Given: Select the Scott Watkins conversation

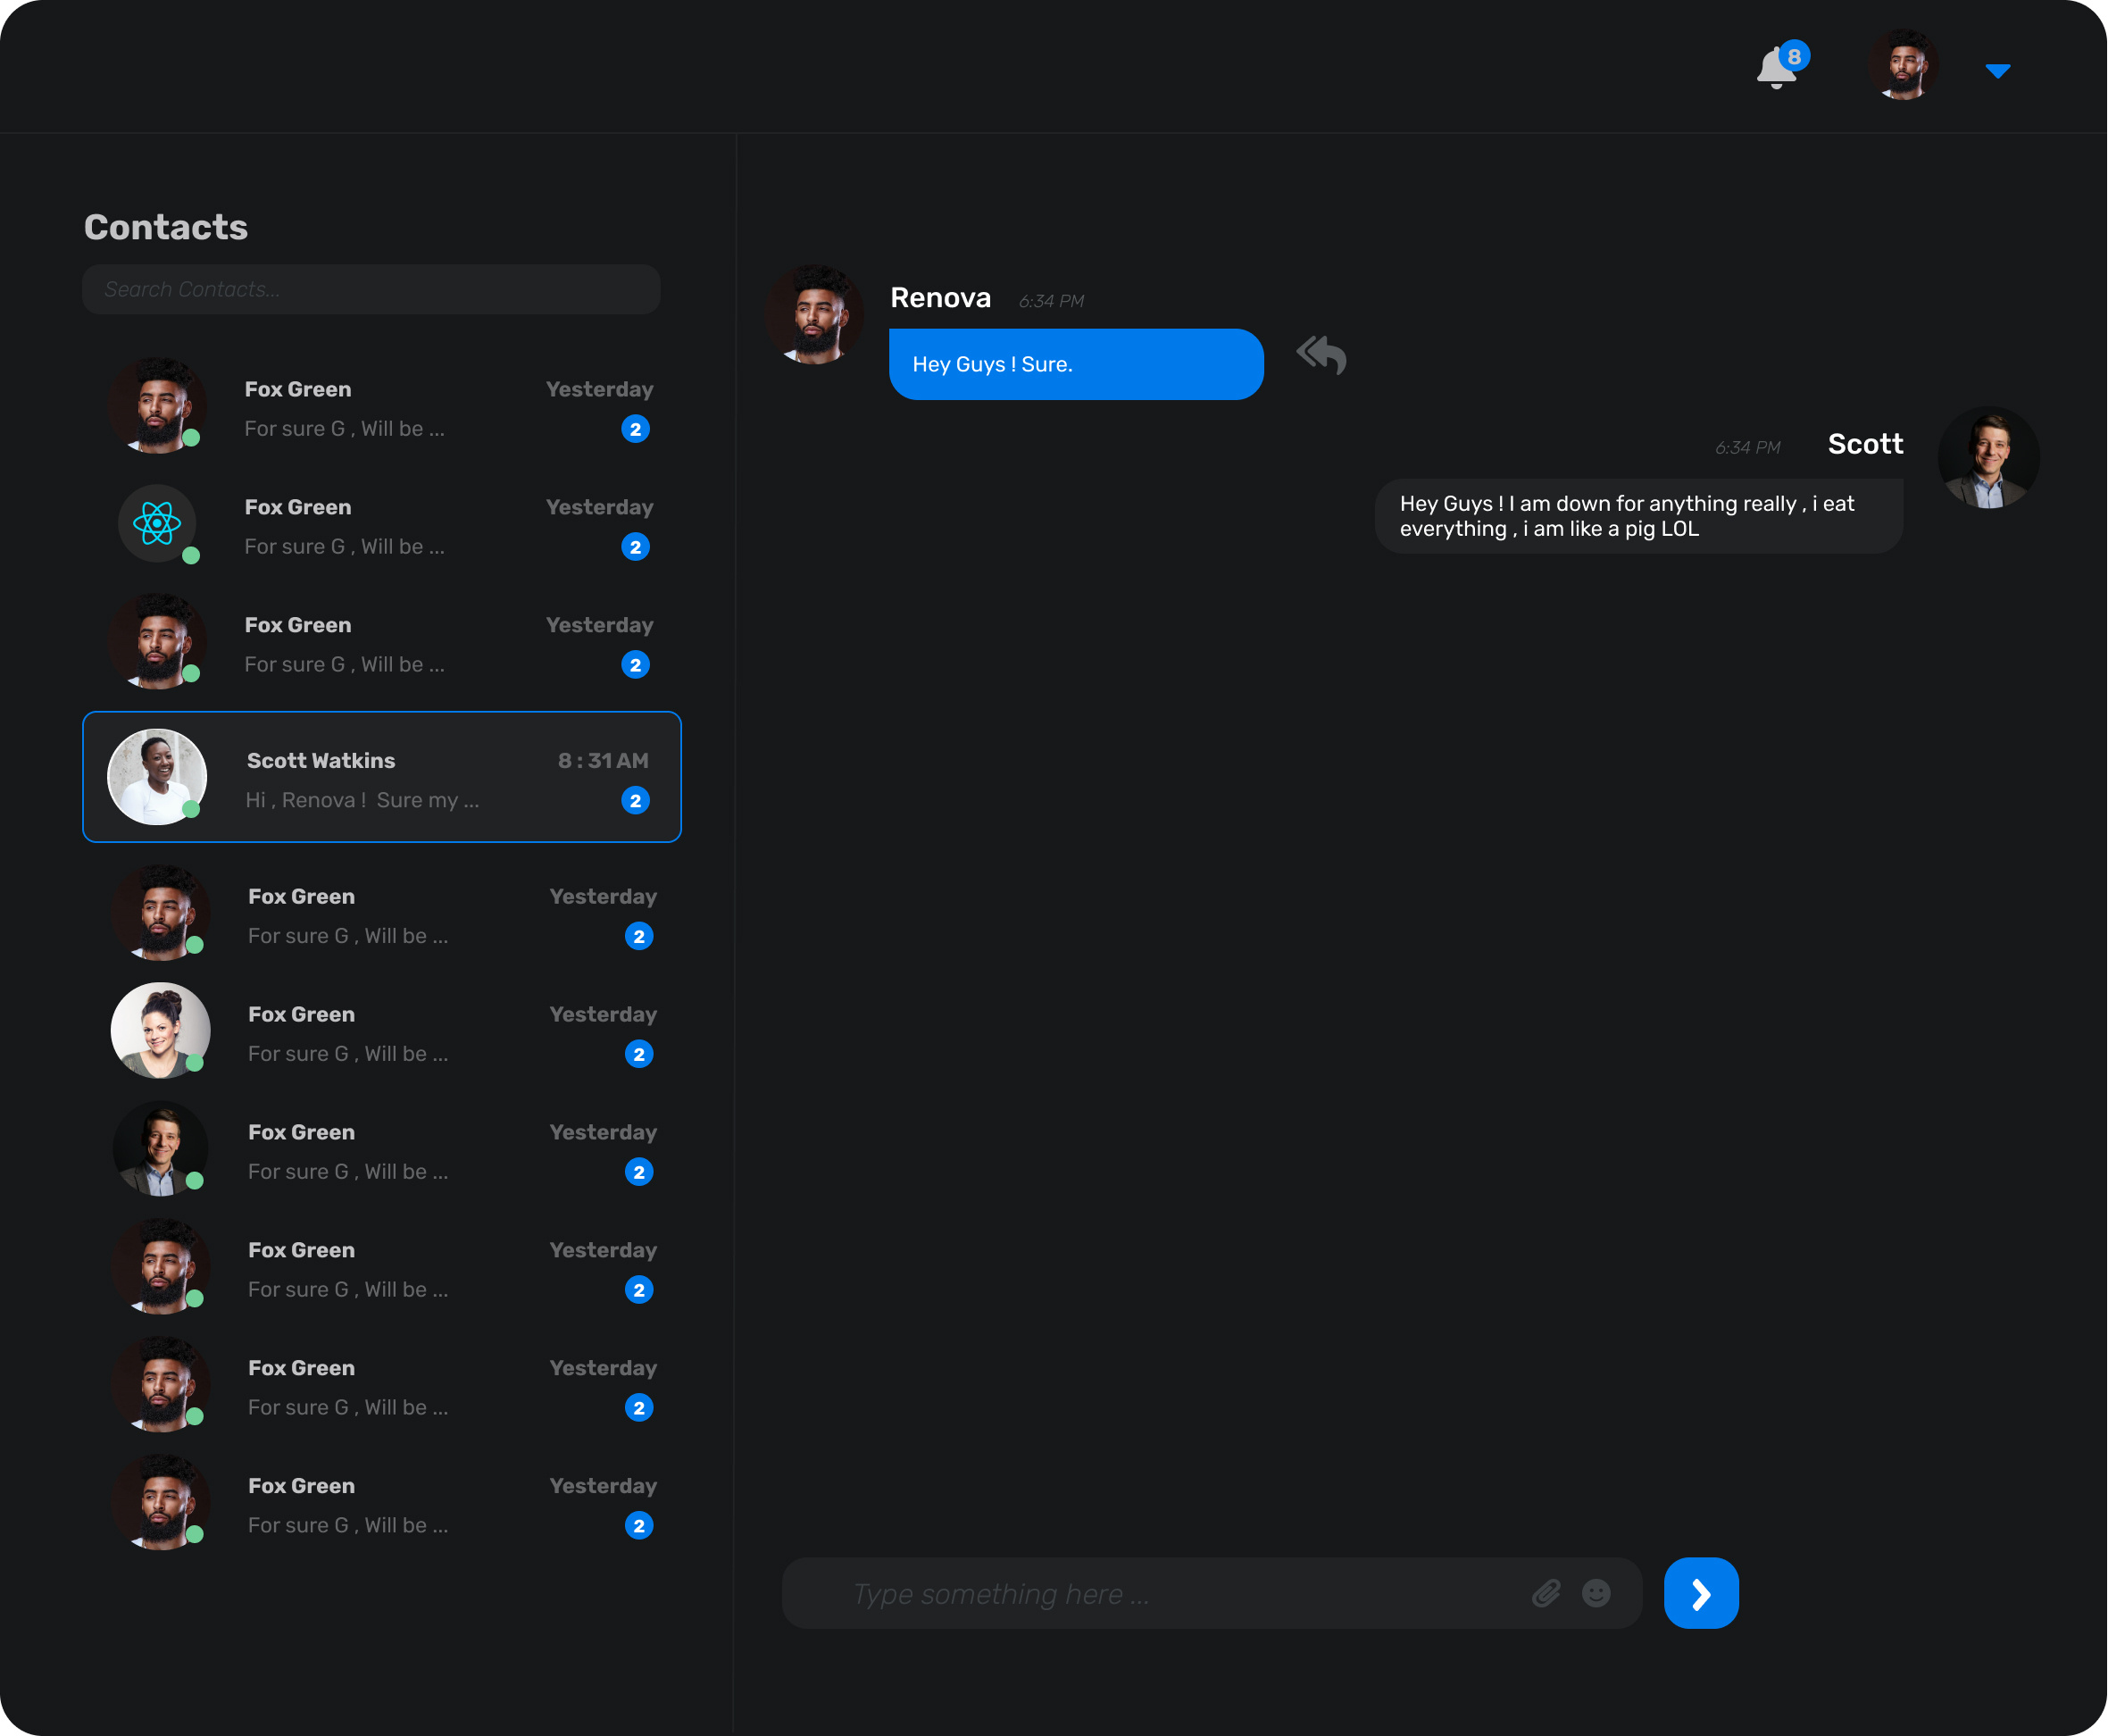Looking at the screenshot, I should [382, 777].
